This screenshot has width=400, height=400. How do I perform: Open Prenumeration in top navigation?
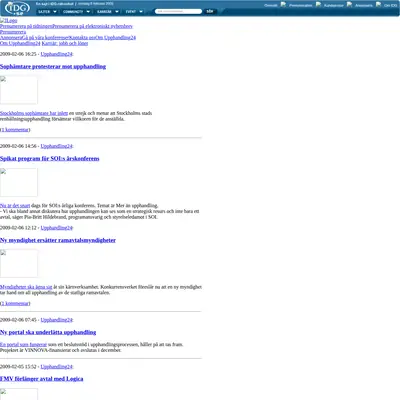[301, 5]
